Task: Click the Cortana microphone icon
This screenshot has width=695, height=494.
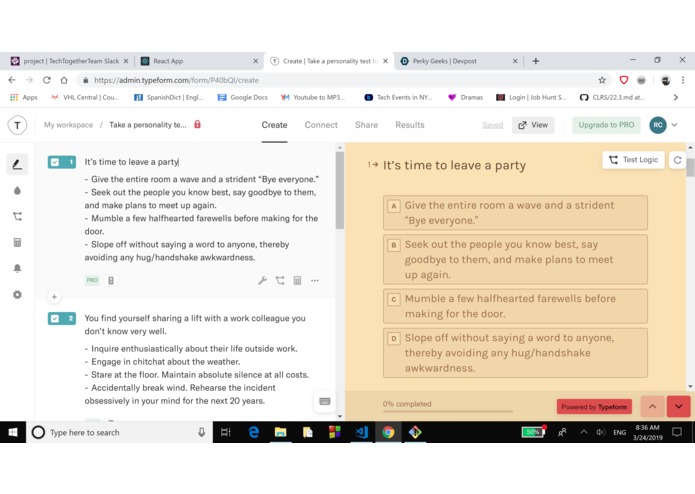Action: (202, 432)
